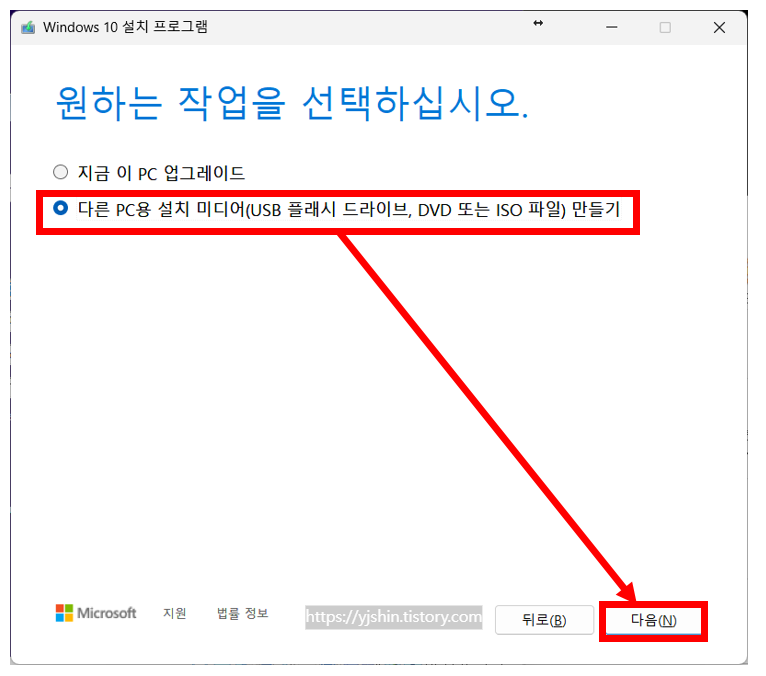Select the '지금 이 PC 업그레이드' radio button
The height and width of the screenshot is (676, 766).
(x=60, y=172)
